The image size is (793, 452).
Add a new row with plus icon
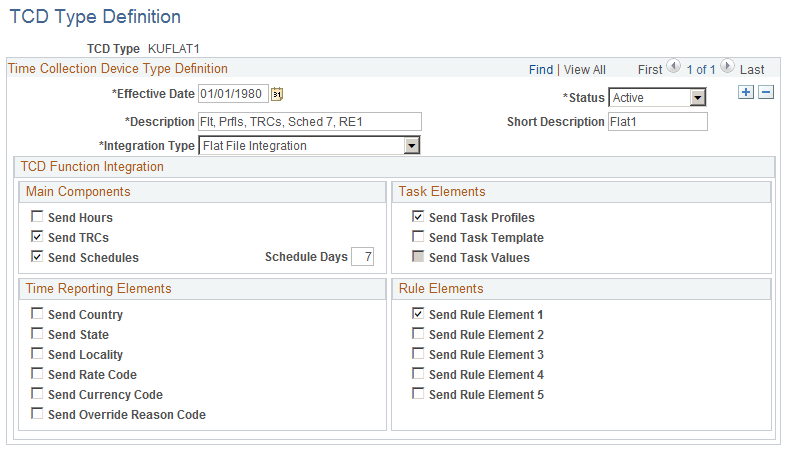(745, 93)
